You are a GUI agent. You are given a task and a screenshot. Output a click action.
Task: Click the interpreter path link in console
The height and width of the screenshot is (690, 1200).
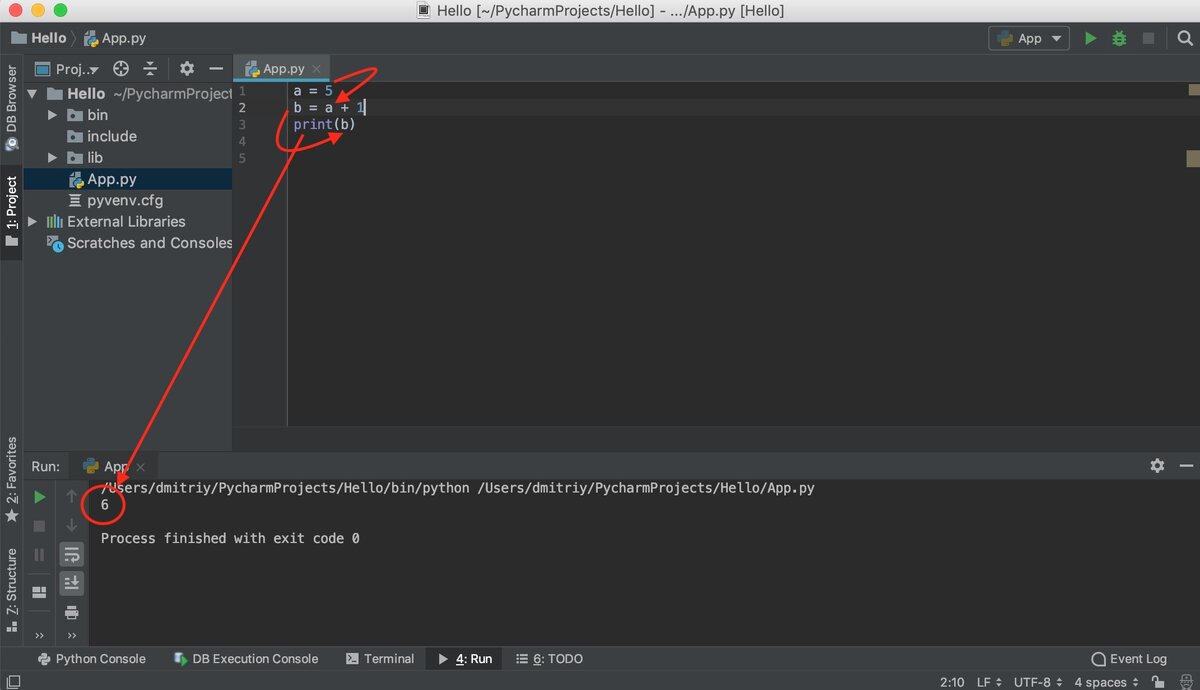pos(285,489)
